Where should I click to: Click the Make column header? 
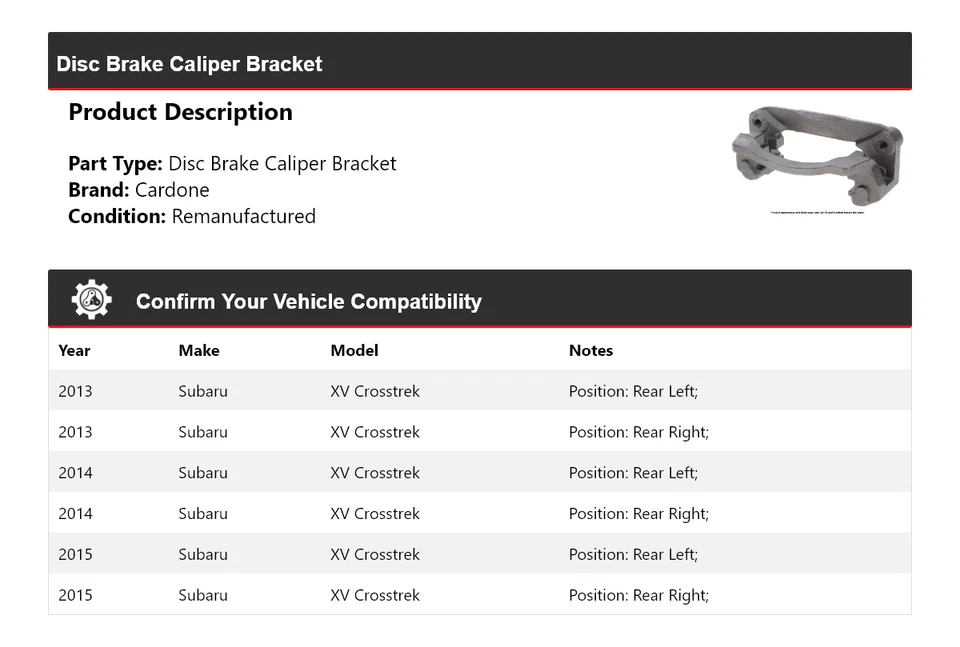coord(199,351)
